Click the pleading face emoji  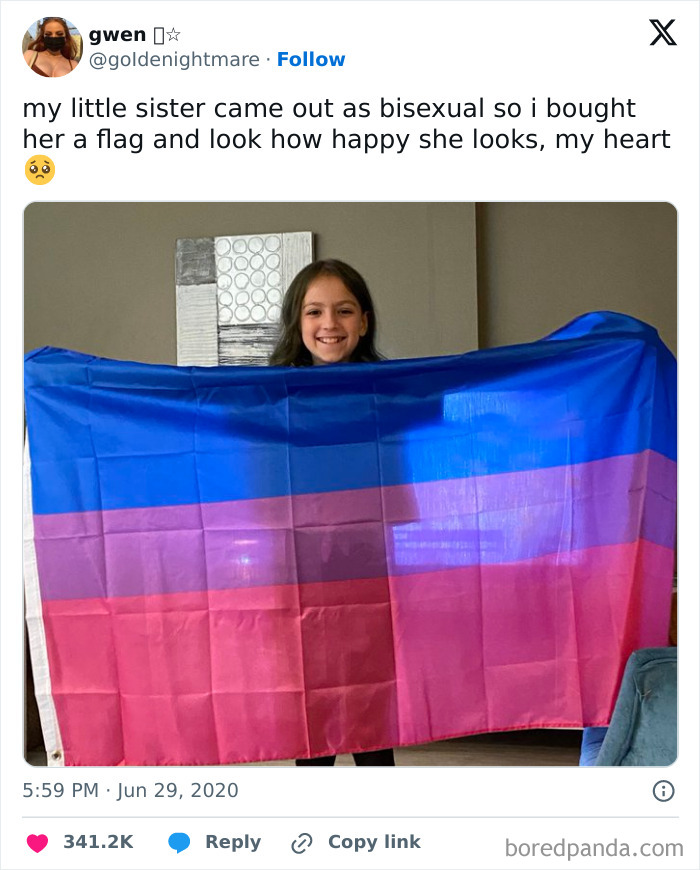click(40, 170)
